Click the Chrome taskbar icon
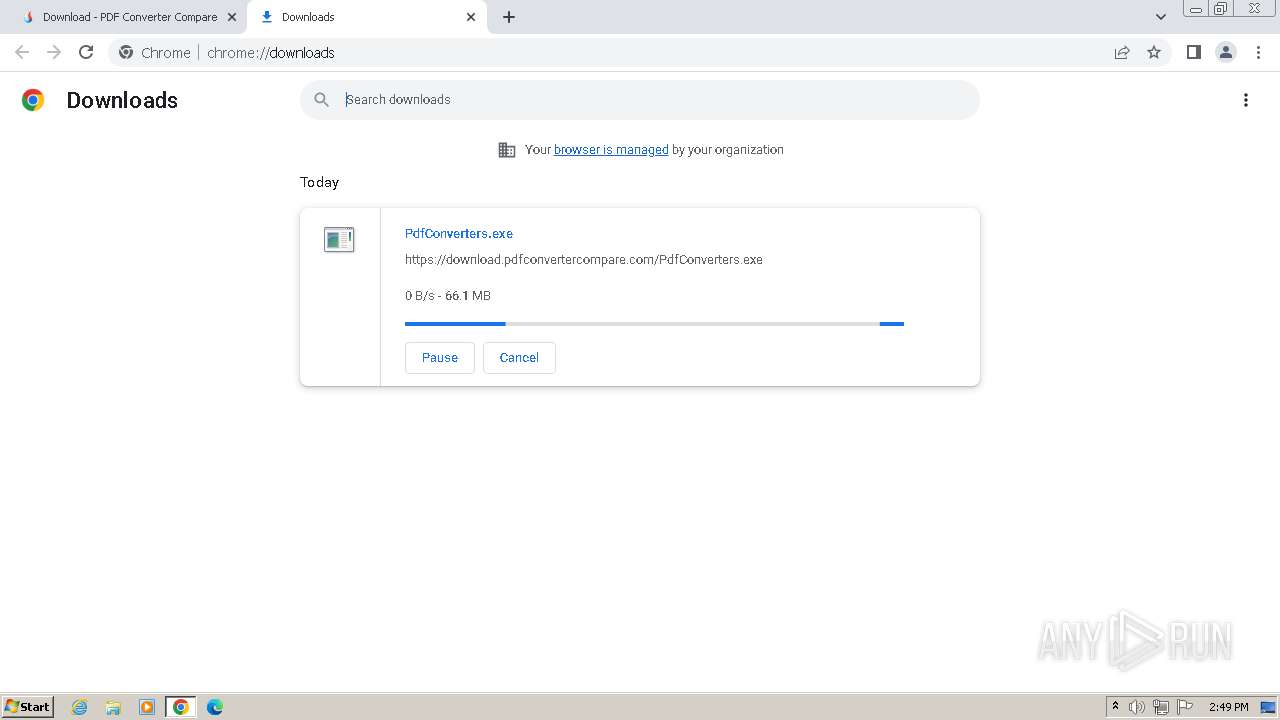This screenshot has width=1280, height=720. point(181,707)
